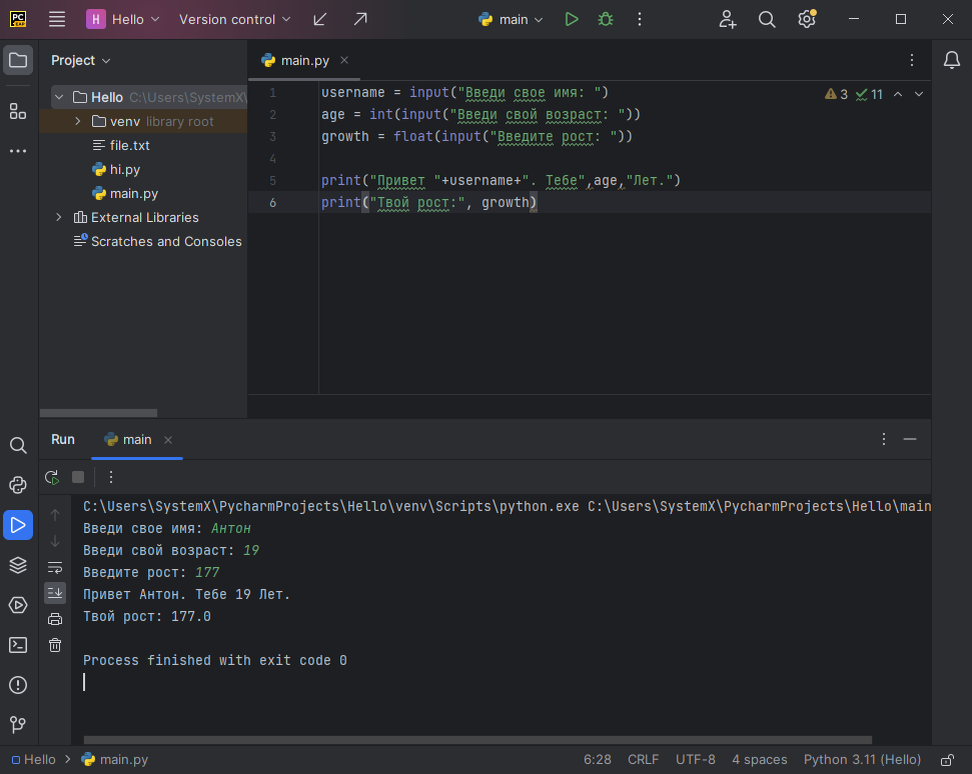This screenshot has width=972, height=774.
Task: Hide the Run tool window
Action: click(x=910, y=439)
